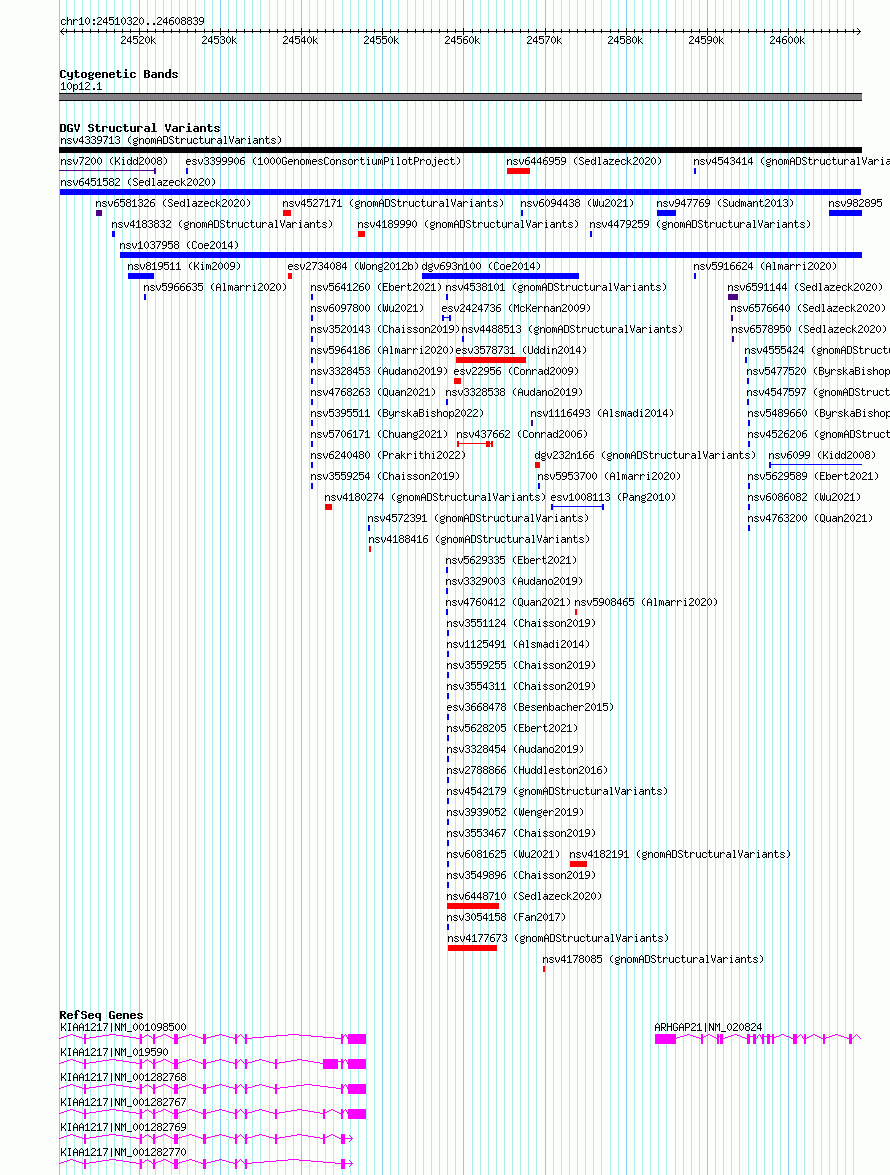
Task: Open nsv4527171 gnomADStructuralVariants variant
Action: [x=393, y=203]
